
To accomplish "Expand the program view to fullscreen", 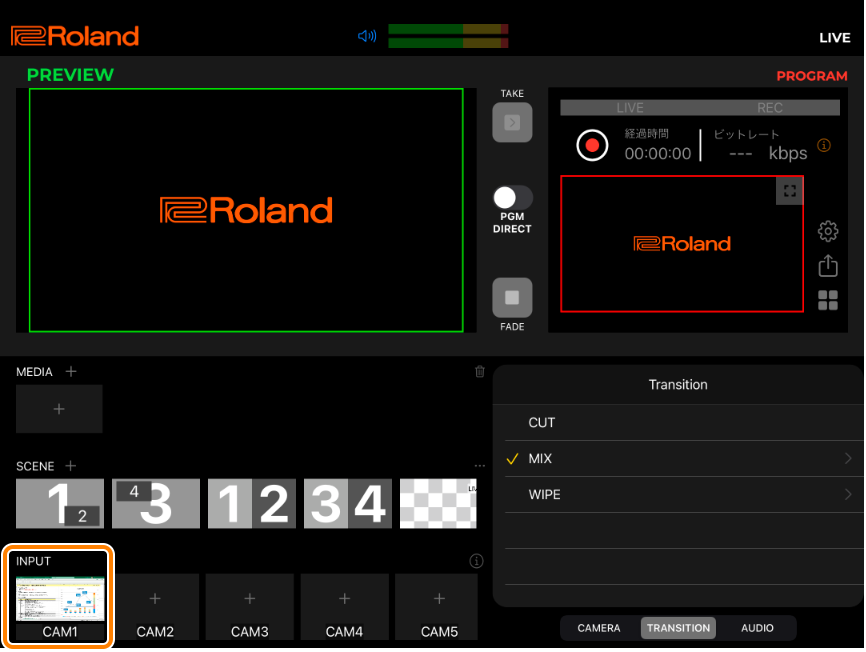I will tap(790, 191).
